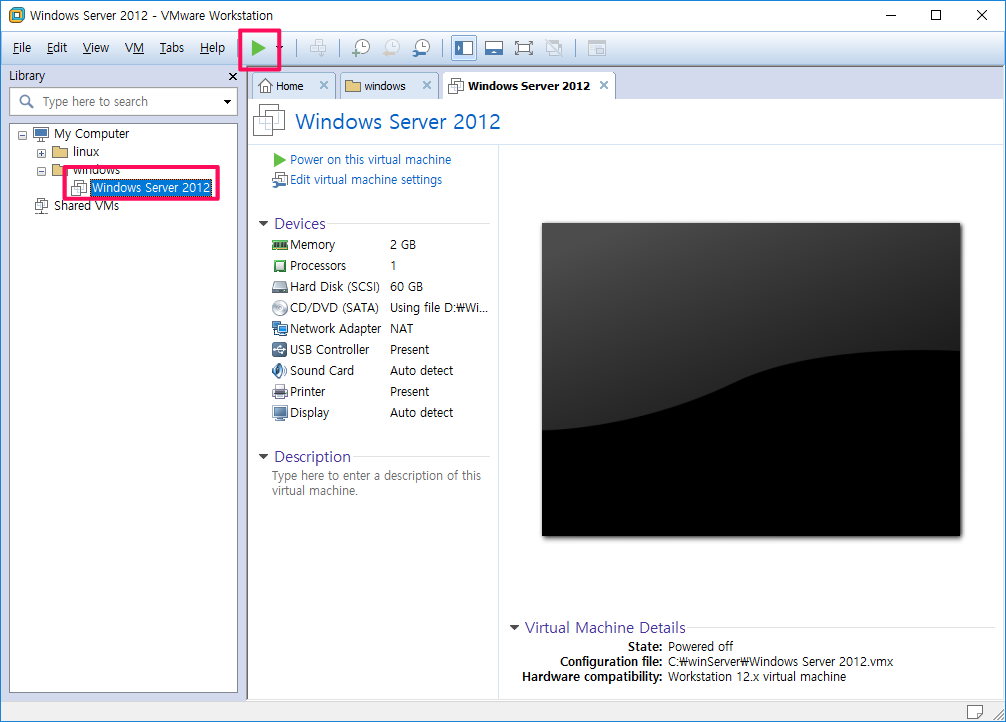Image resolution: width=1006 pixels, height=722 pixels.
Task: Close the Library panel
Action: click(x=232, y=76)
